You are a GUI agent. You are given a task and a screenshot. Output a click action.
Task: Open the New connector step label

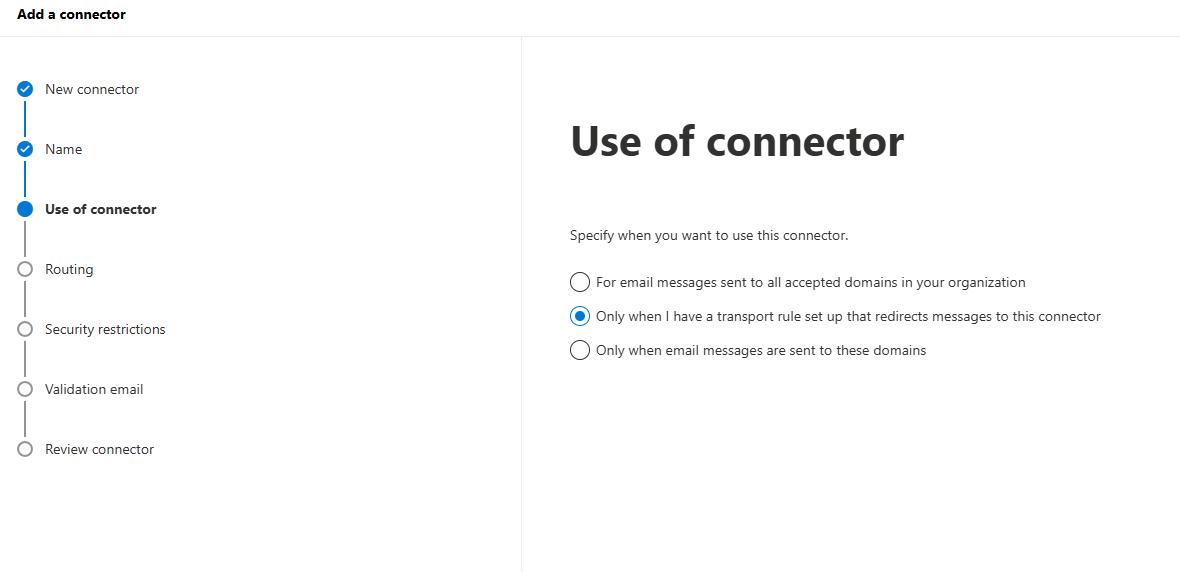[92, 89]
